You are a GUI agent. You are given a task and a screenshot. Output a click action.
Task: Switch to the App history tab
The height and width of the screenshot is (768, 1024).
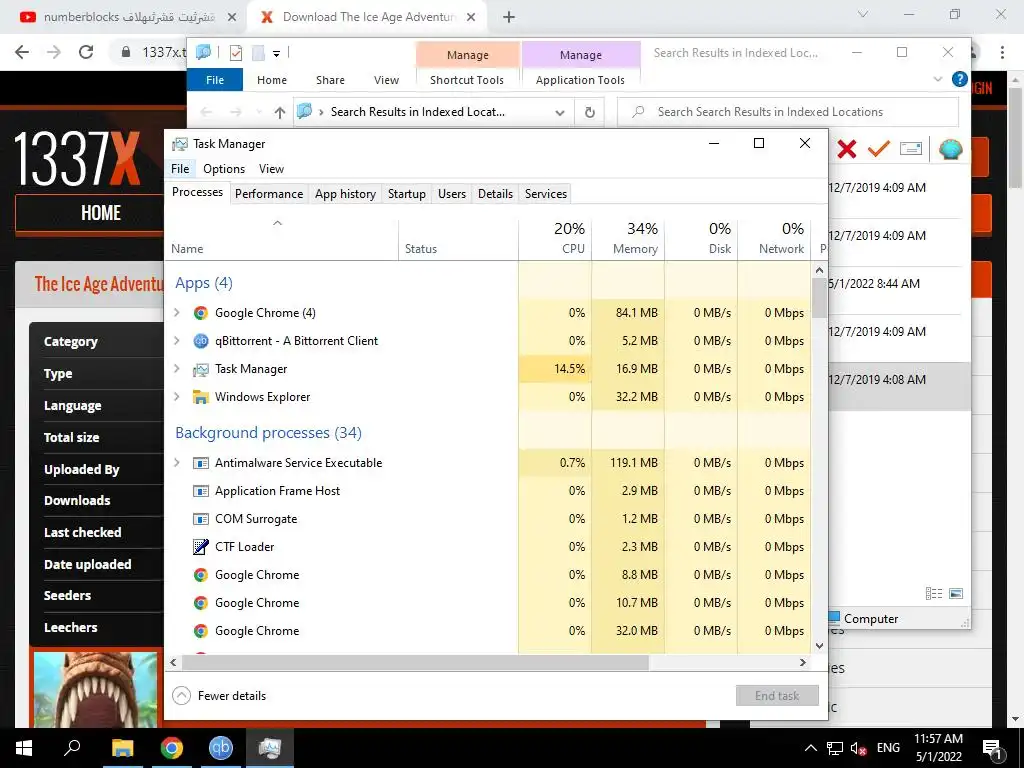345,194
